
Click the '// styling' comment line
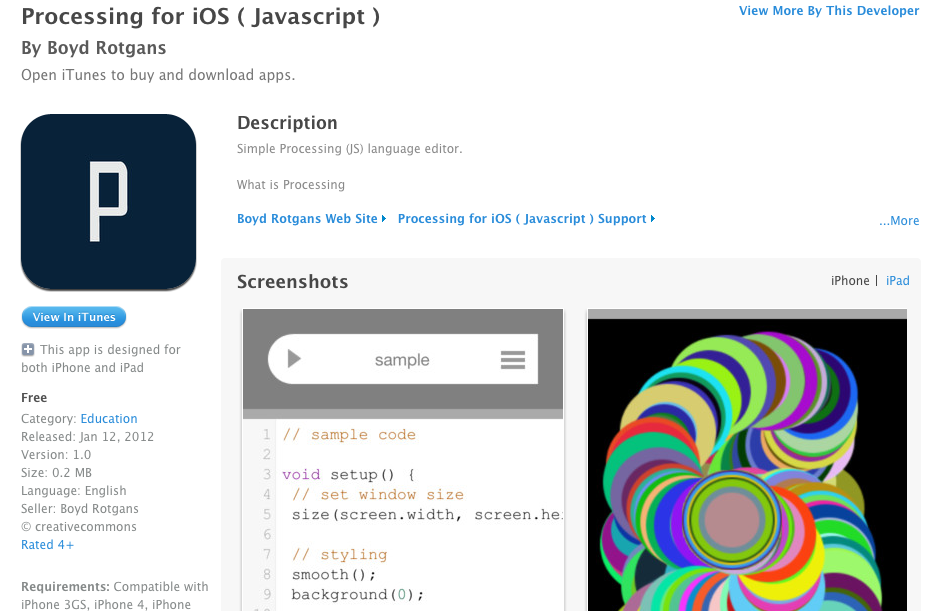[x=340, y=555]
